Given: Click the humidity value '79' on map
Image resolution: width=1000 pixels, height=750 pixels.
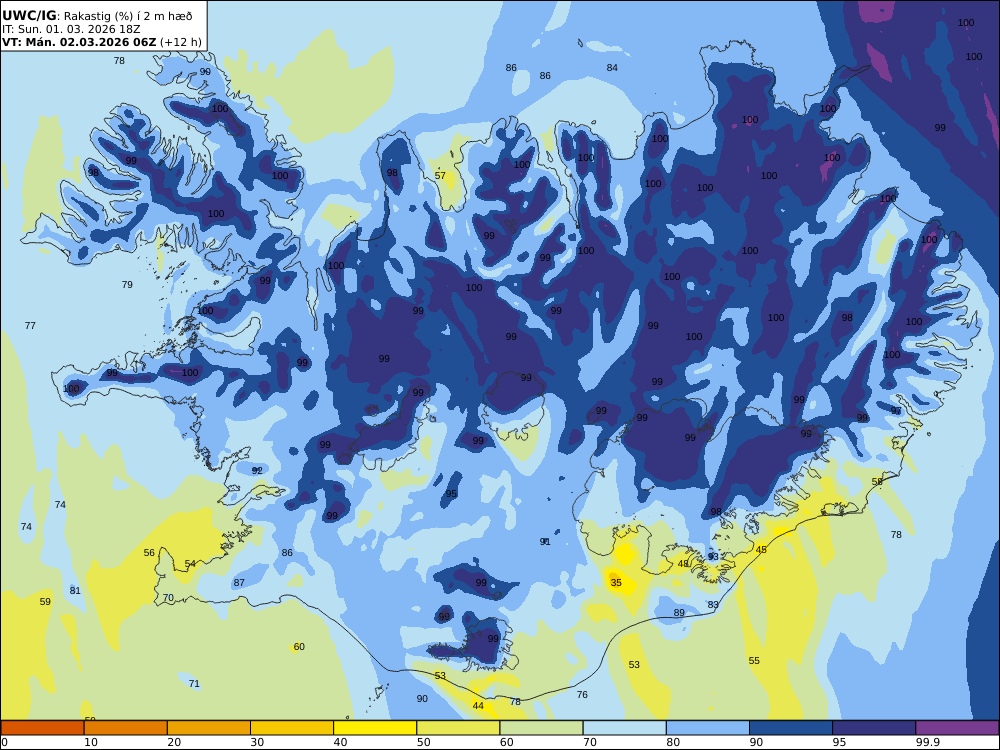Looking at the screenshot, I should [128, 284].
